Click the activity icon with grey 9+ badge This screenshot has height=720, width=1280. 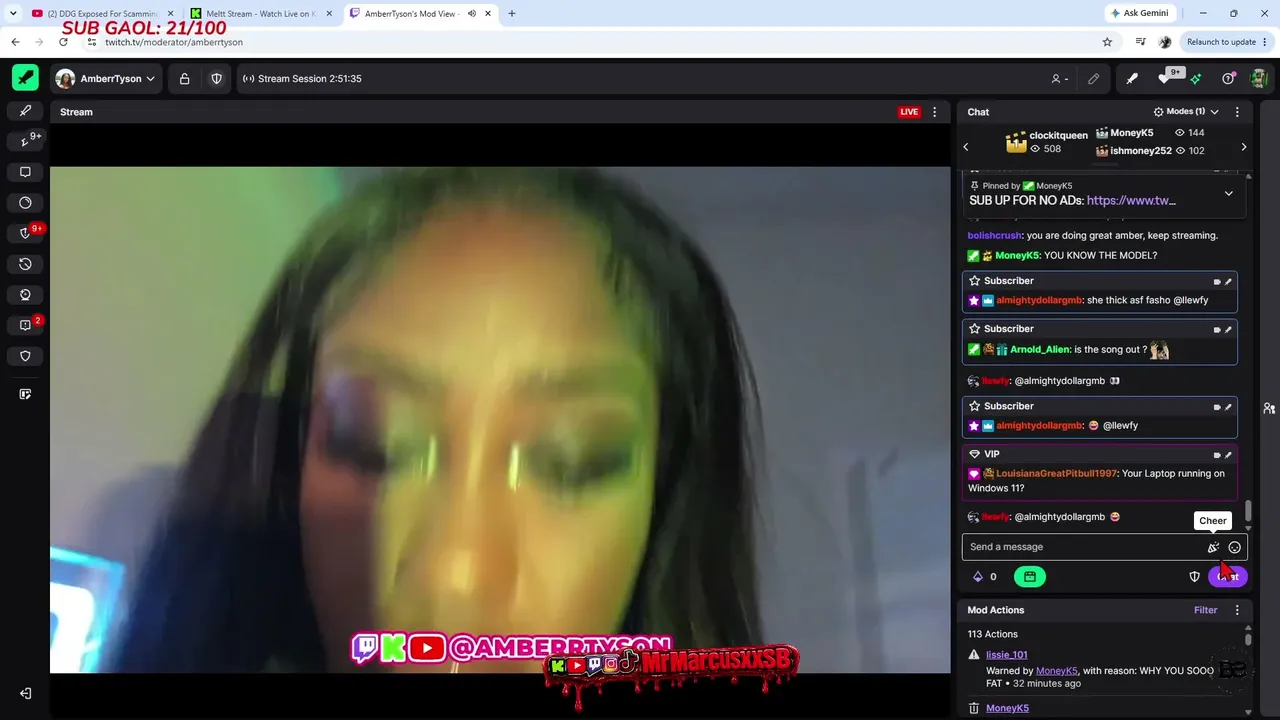(x=25, y=141)
